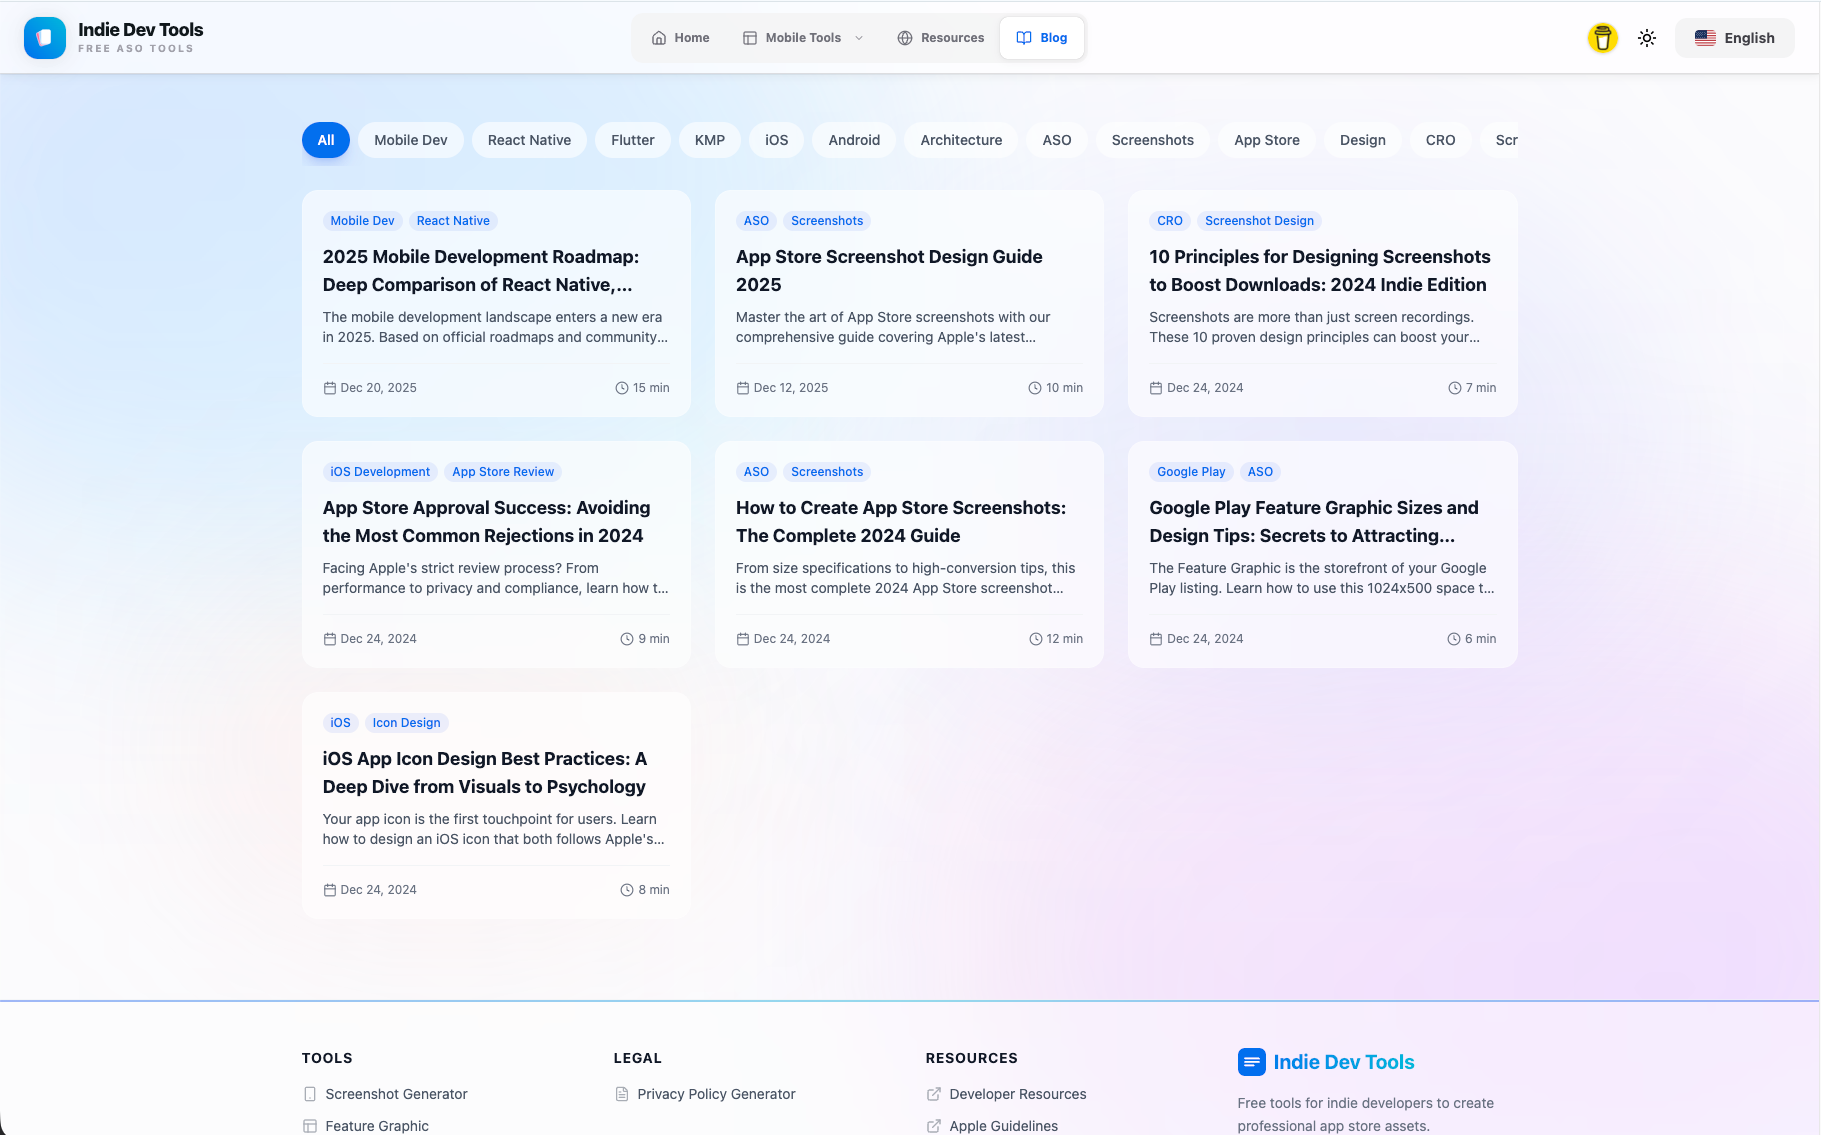The height and width of the screenshot is (1135, 1821).
Task: Switch to the All filter tab
Action: 325,140
